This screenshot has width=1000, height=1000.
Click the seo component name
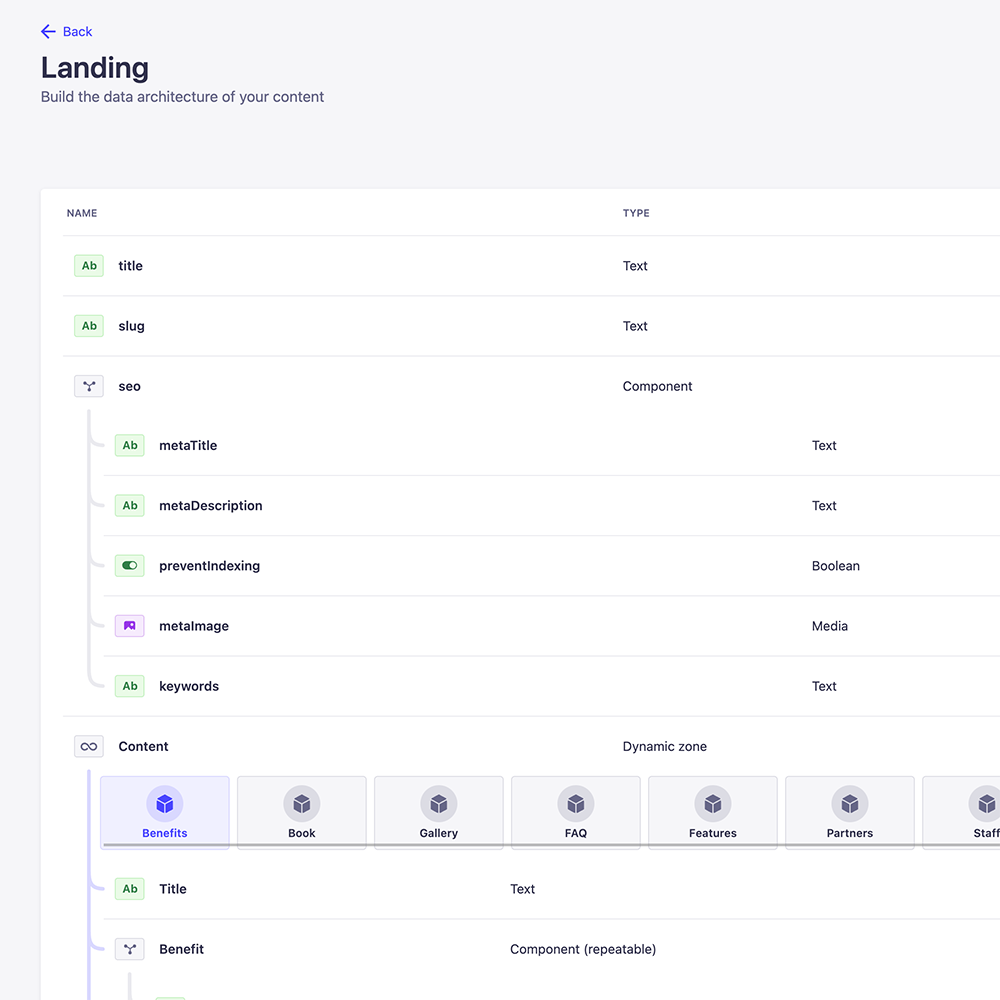pos(129,386)
